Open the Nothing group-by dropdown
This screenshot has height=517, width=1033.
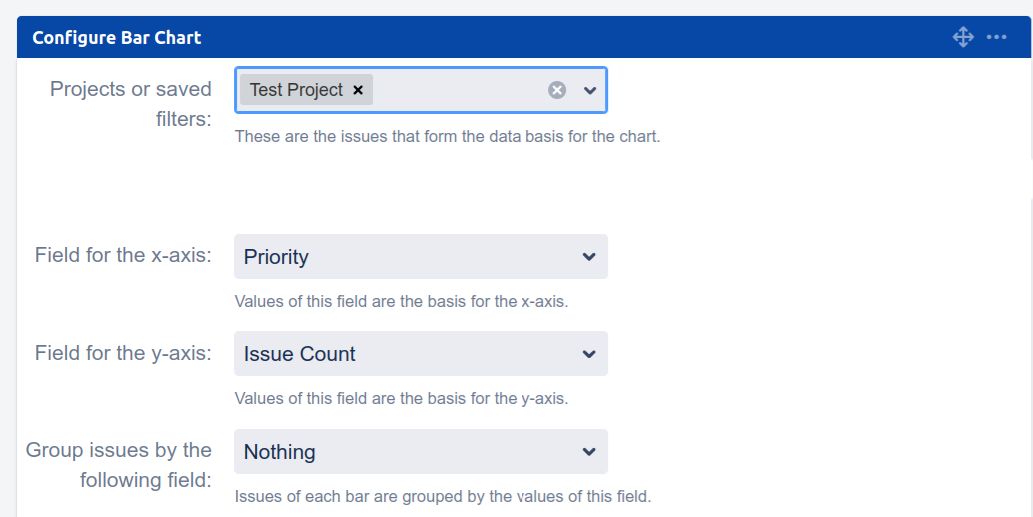(400, 452)
